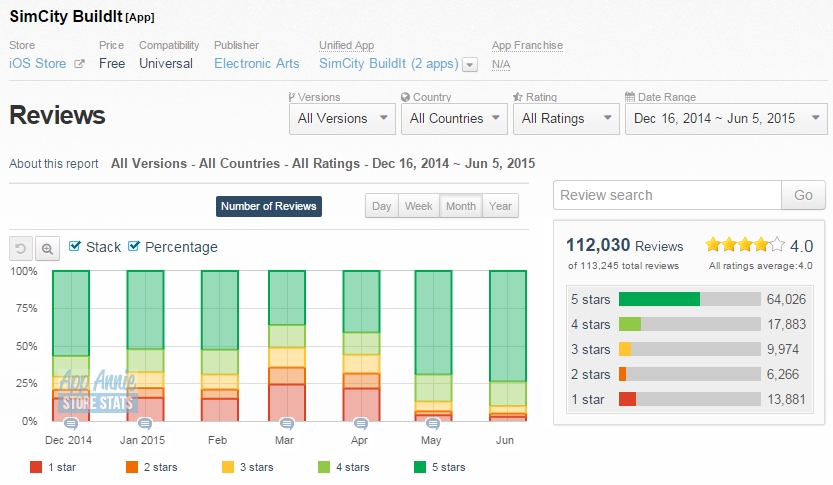Open the Electronic Arts publisher link

pos(257,64)
